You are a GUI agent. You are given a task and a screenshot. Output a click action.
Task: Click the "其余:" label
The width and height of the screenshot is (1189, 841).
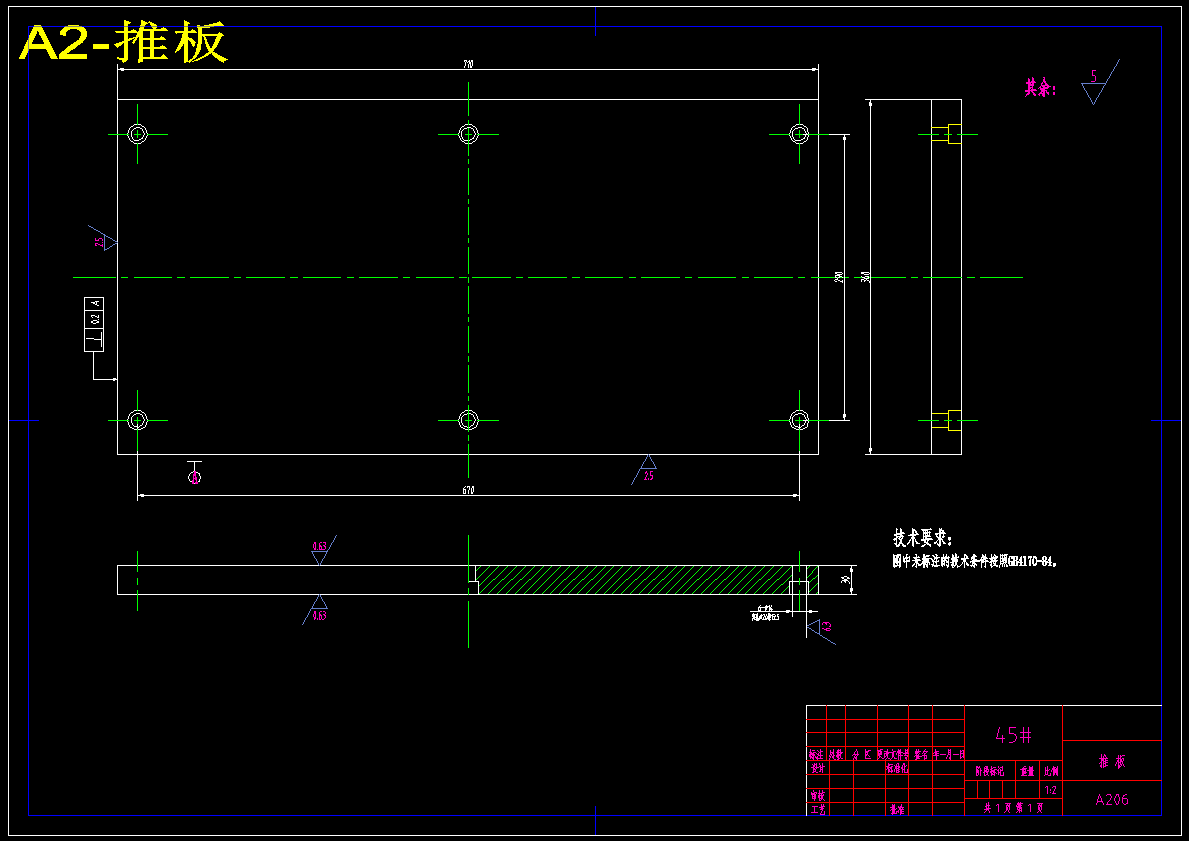click(1040, 88)
